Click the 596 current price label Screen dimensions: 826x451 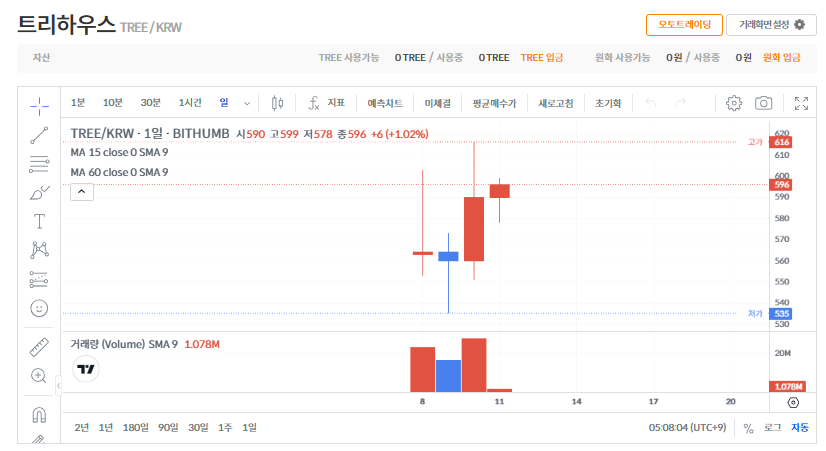coord(781,184)
